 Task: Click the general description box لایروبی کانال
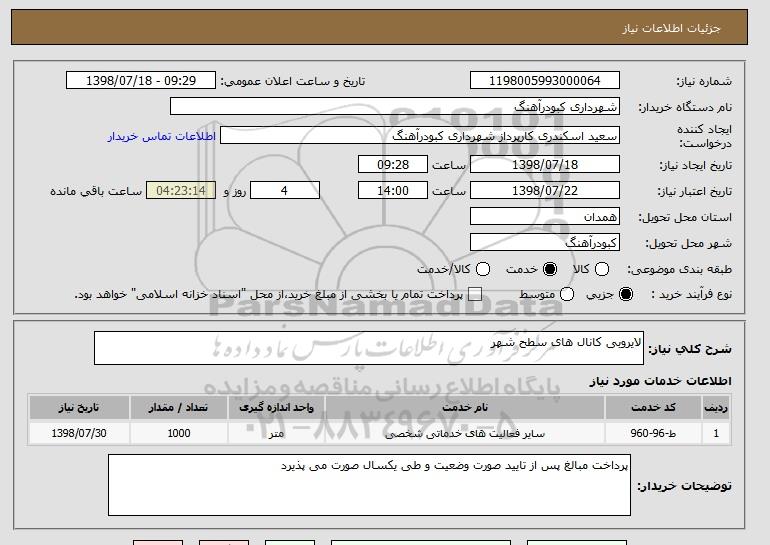369,348
